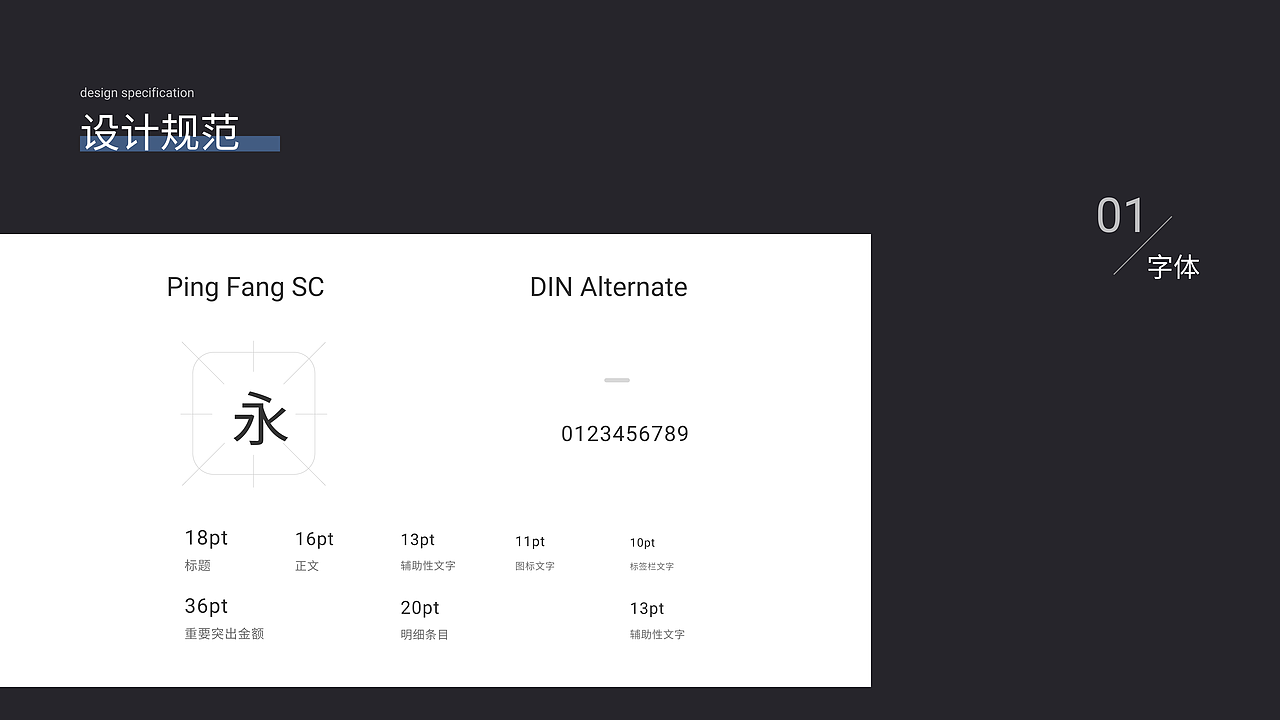Select the 正文 caption
Screen dimensions: 1280x720
click(307, 566)
